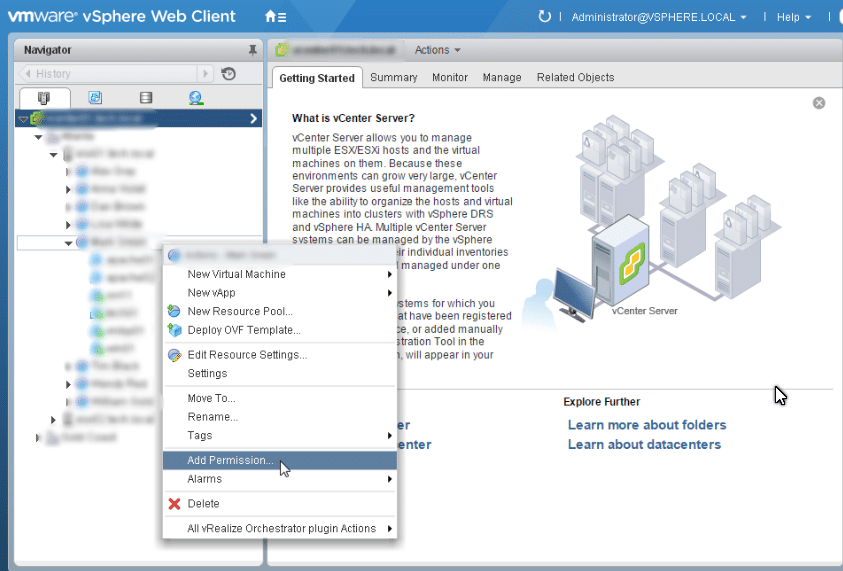The image size is (843, 571).
Task: Choose Rename in context menu
Action: (280, 417)
